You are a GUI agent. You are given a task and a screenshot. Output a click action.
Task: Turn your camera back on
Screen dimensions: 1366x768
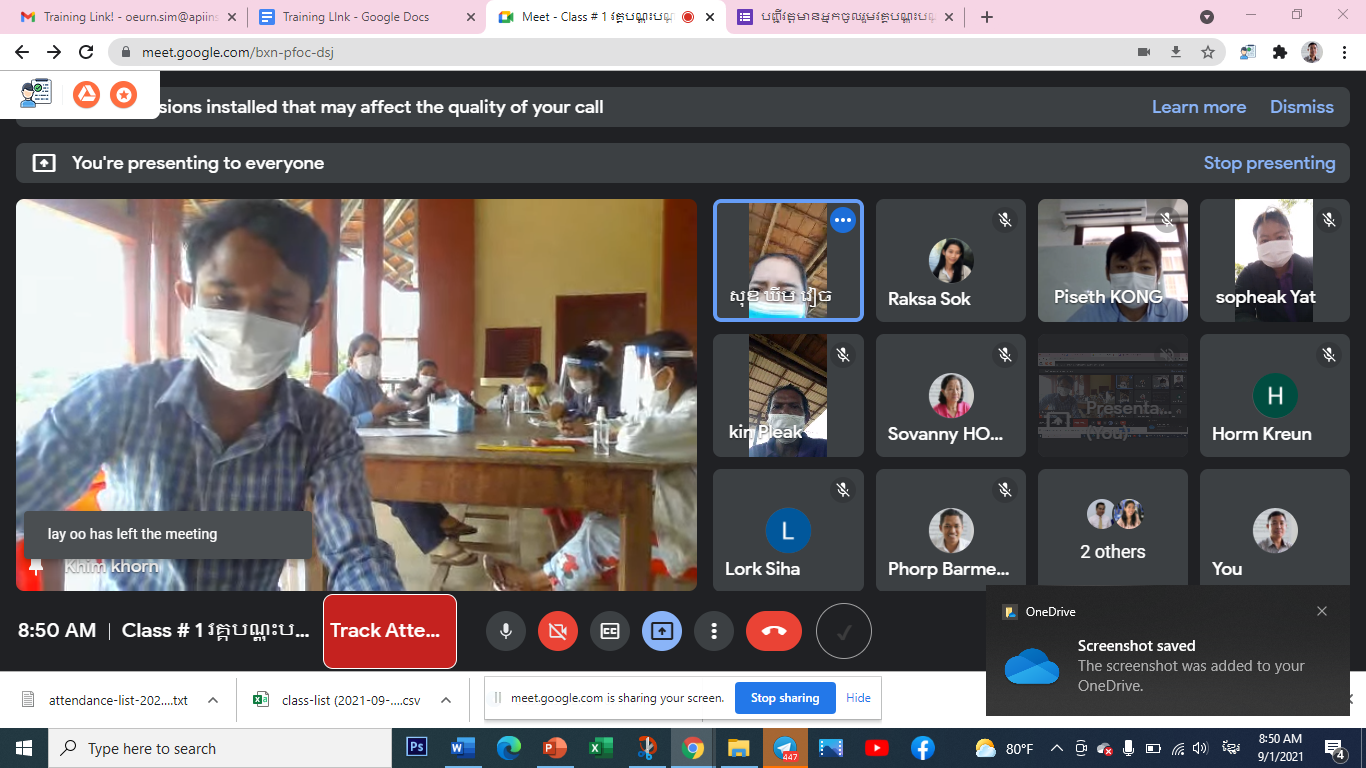558,631
